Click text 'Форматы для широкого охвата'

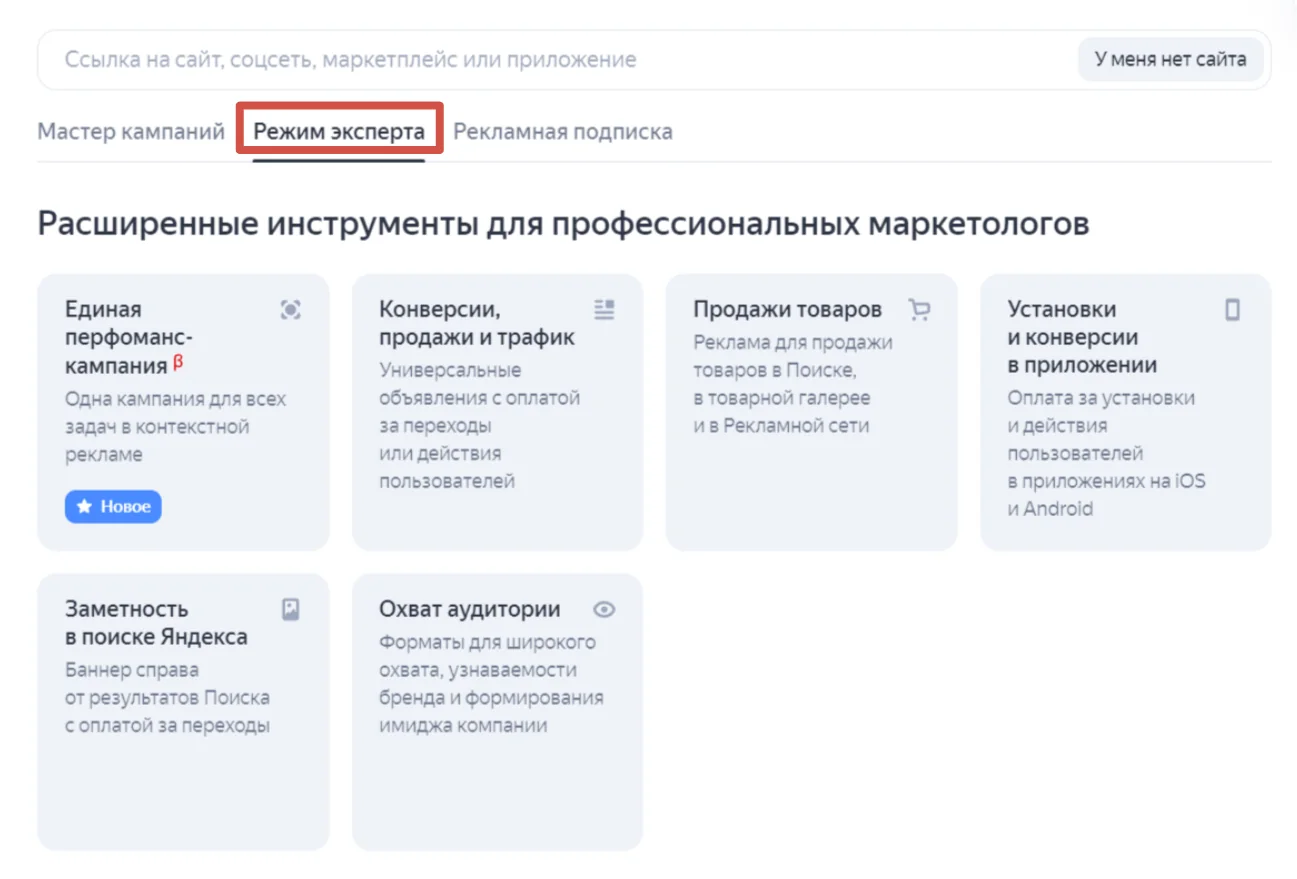coord(487,655)
